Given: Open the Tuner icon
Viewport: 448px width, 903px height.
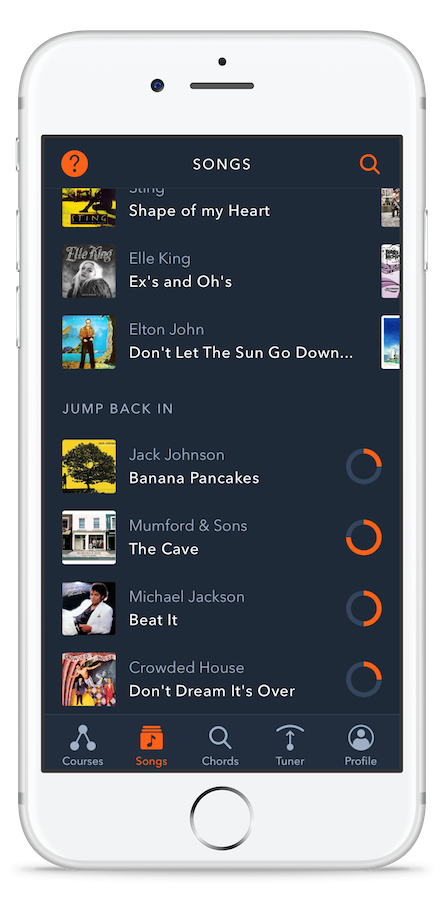Looking at the screenshot, I should 290,738.
